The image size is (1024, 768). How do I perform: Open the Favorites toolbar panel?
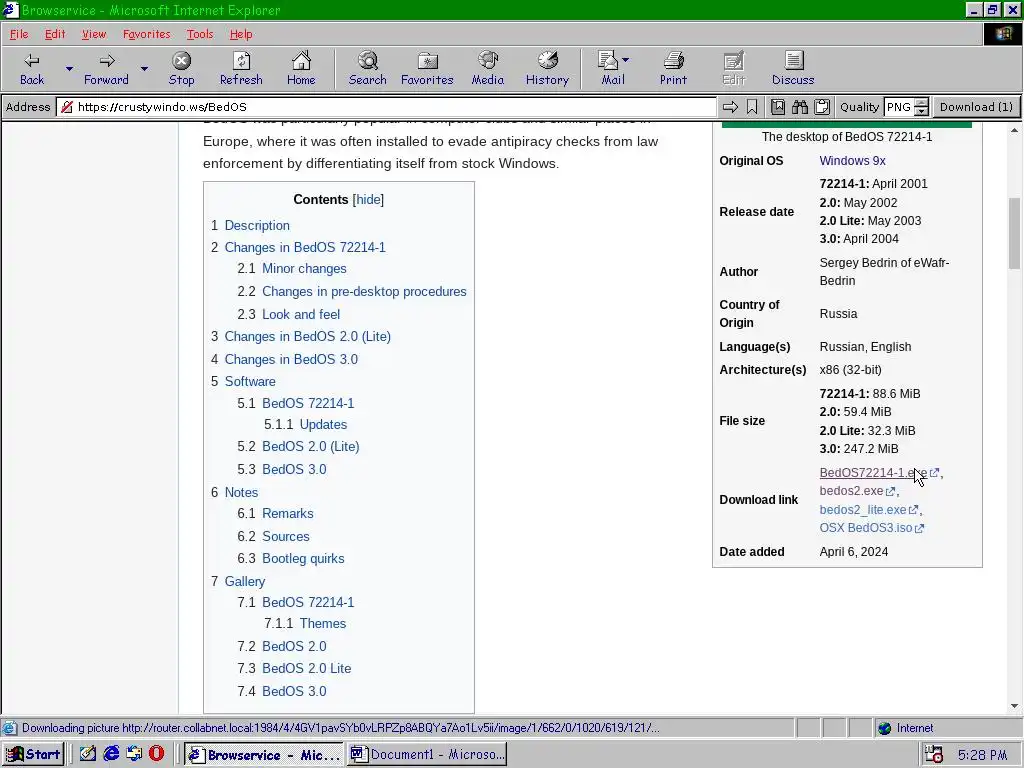[x=427, y=69]
